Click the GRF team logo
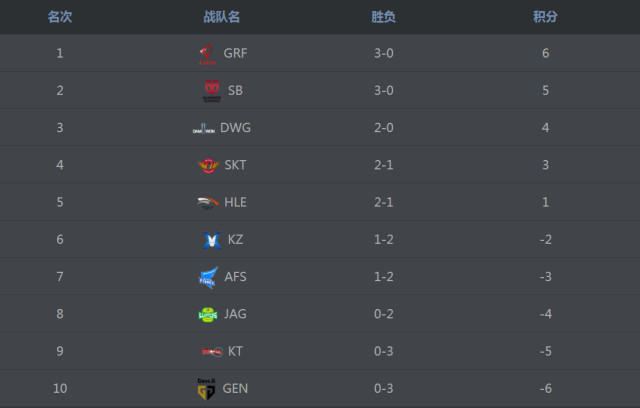The image size is (640, 408). point(208,54)
